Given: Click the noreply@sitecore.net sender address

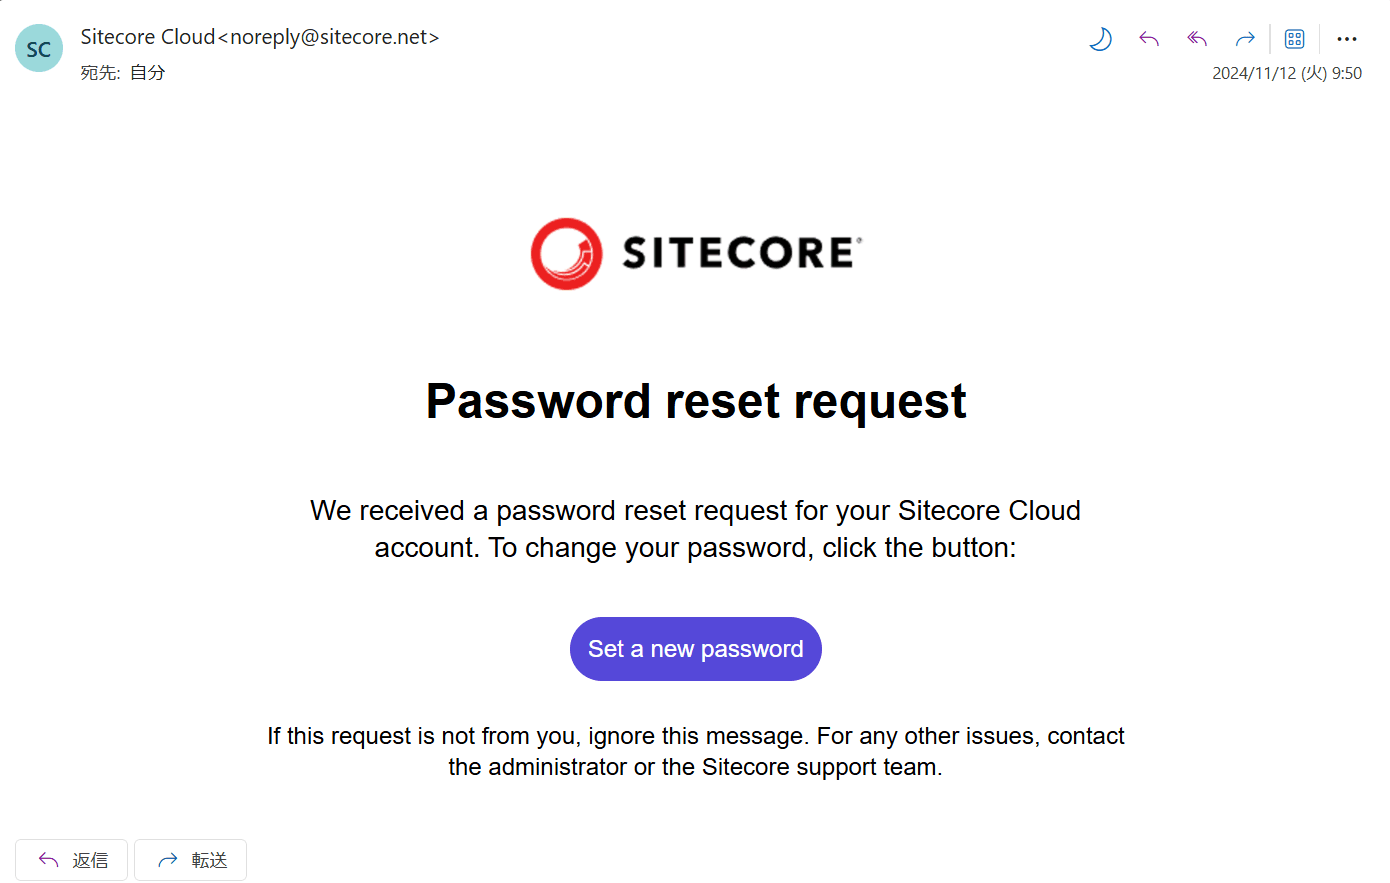Looking at the screenshot, I should click(329, 37).
